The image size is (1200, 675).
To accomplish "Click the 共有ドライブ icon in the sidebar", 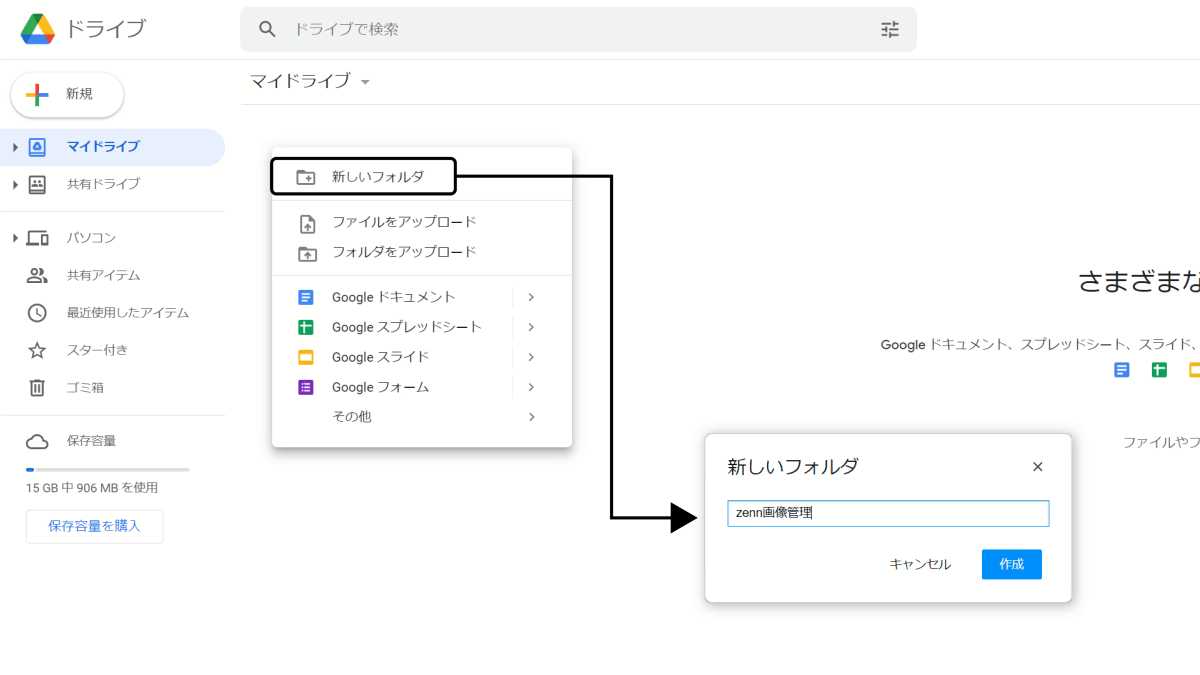I will coord(37,184).
